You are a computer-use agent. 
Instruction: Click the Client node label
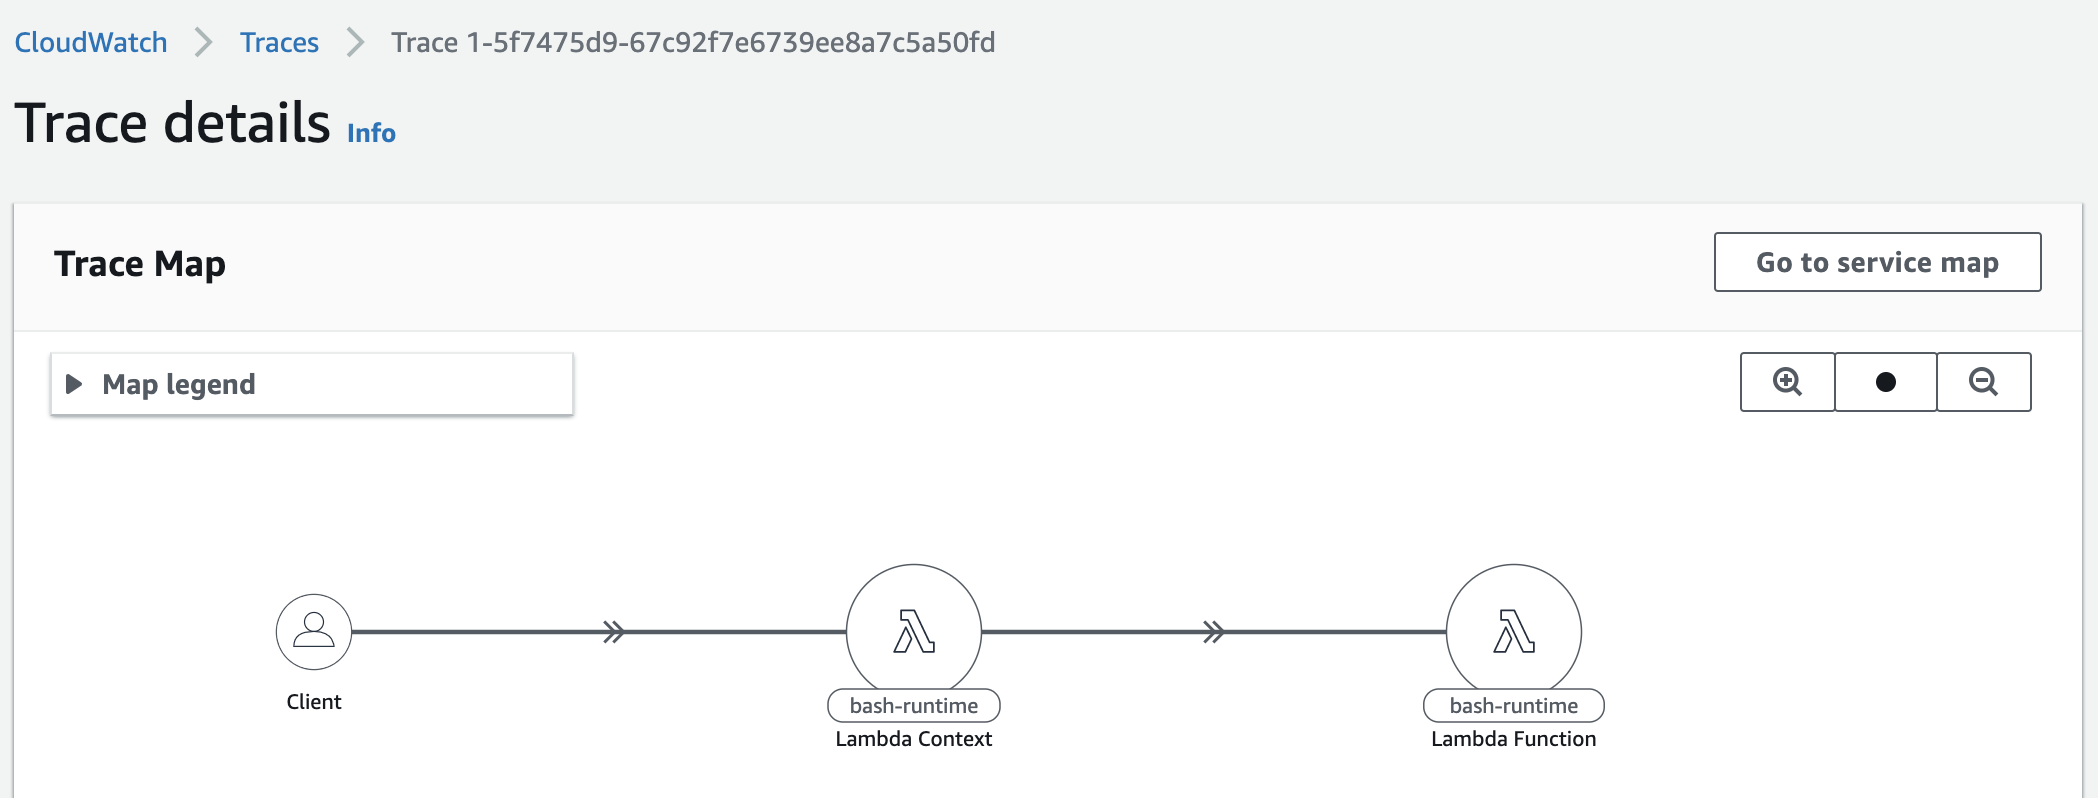(314, 702)
